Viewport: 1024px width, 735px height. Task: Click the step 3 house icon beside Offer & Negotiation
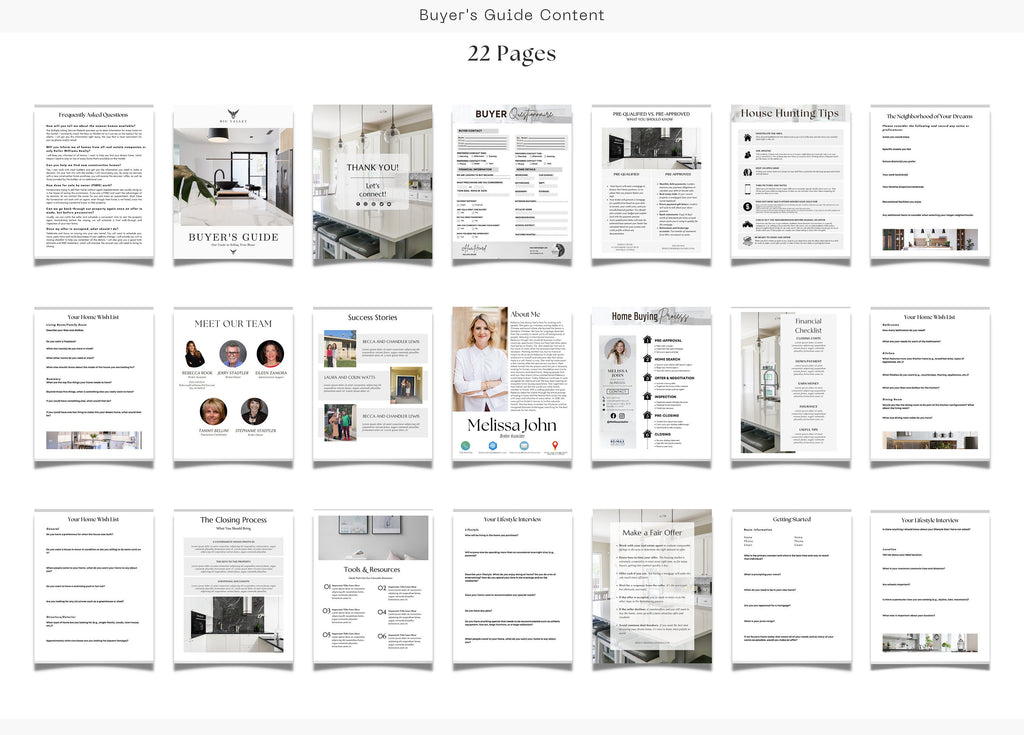tap(647, 378)
